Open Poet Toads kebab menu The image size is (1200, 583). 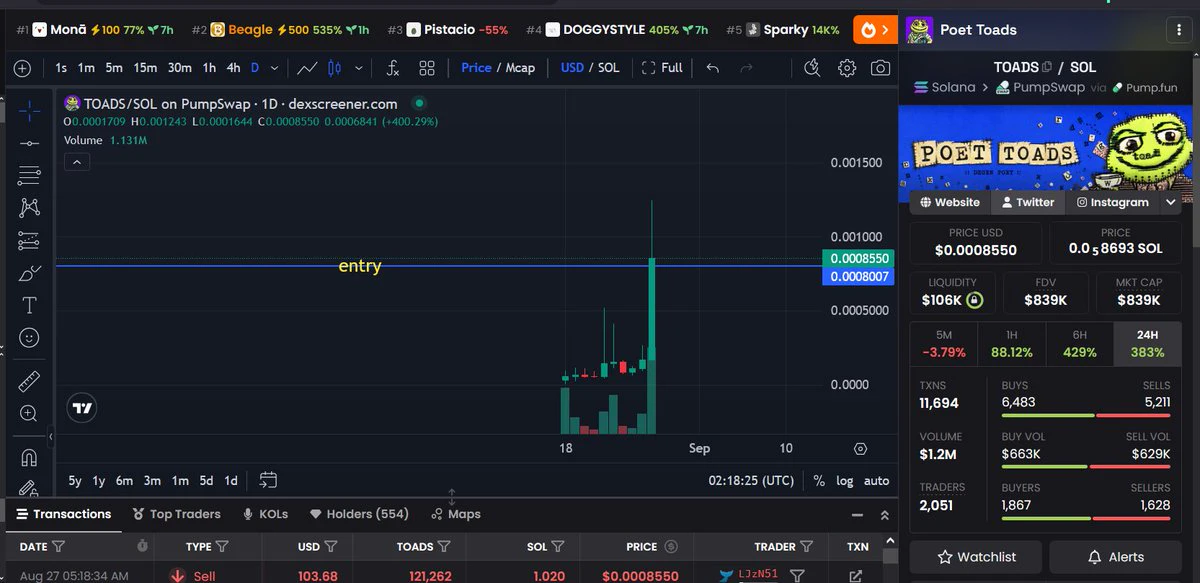click(x=1178, y=29)
